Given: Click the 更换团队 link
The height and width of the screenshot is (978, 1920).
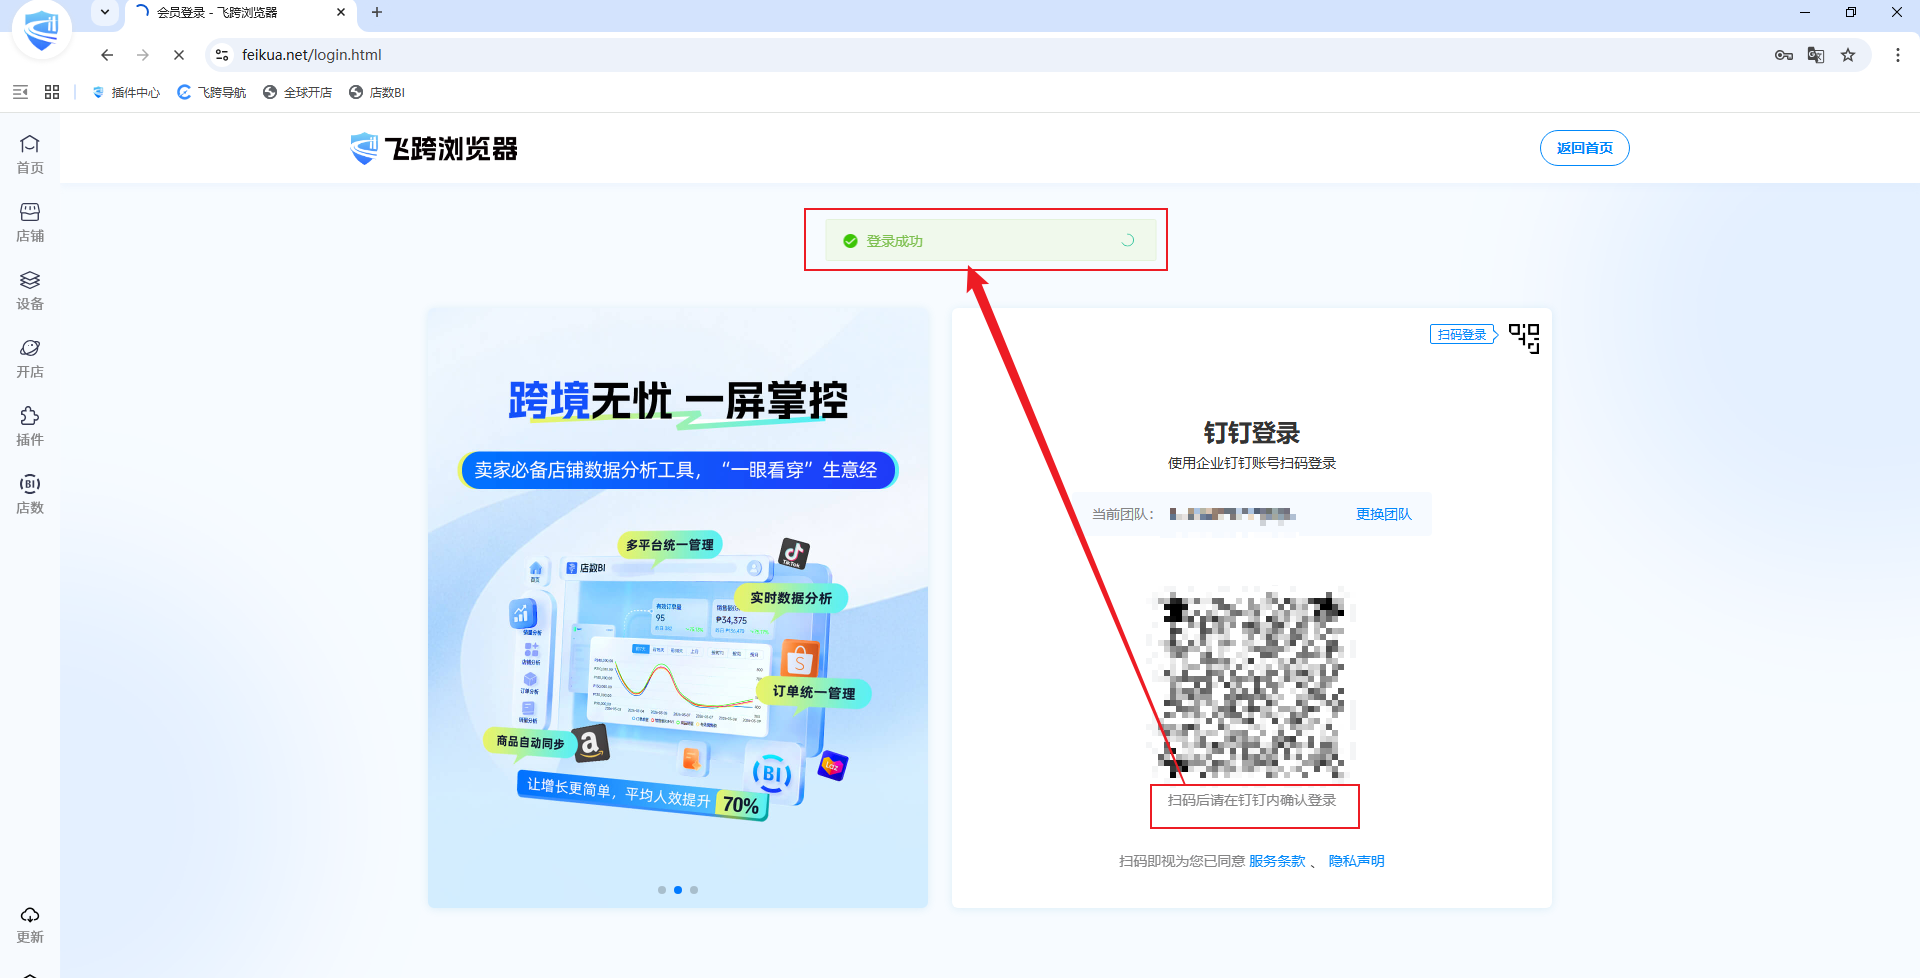Looking at the screenshot, I should tap(1384, 514).
